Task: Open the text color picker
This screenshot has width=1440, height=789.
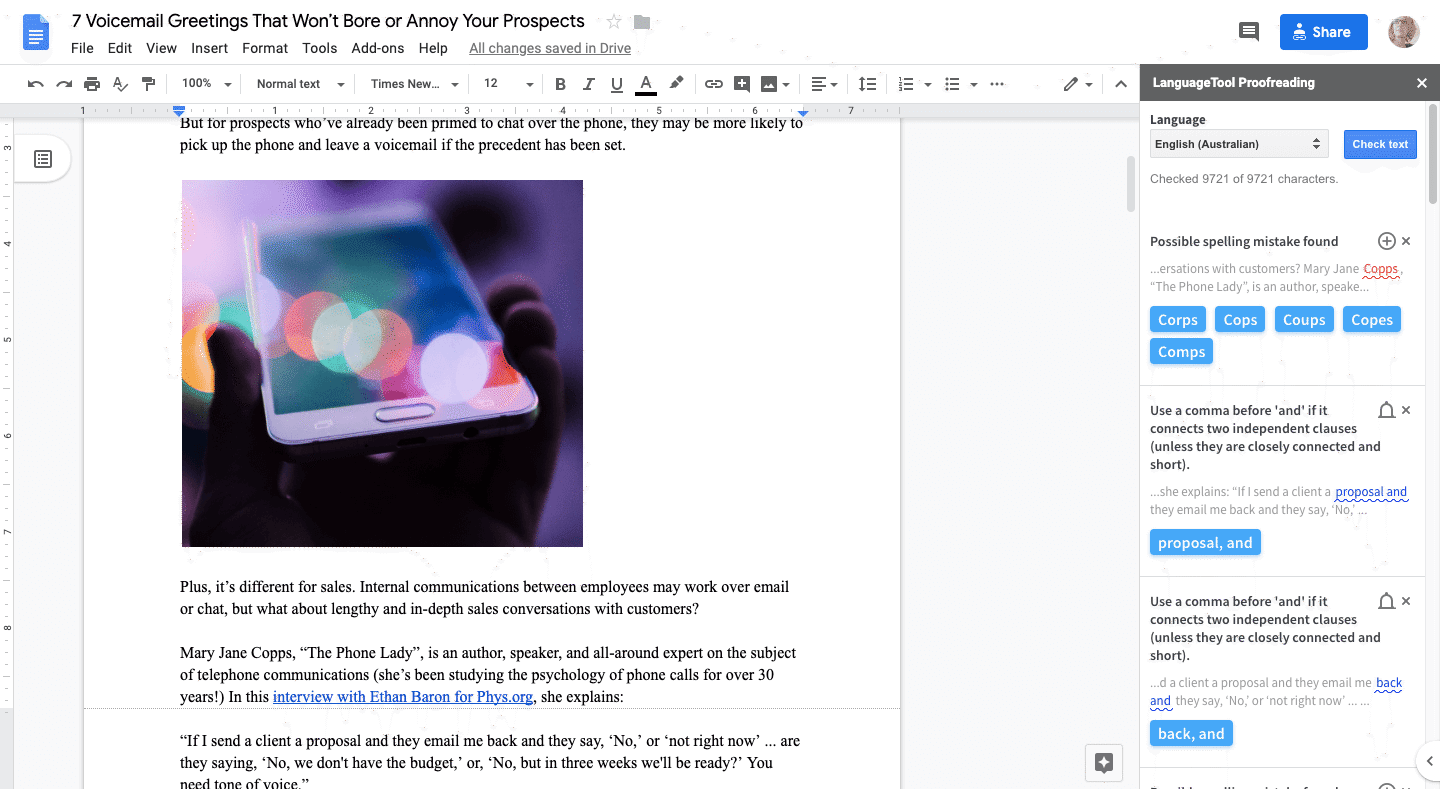Action: click(x=646, y=84)
